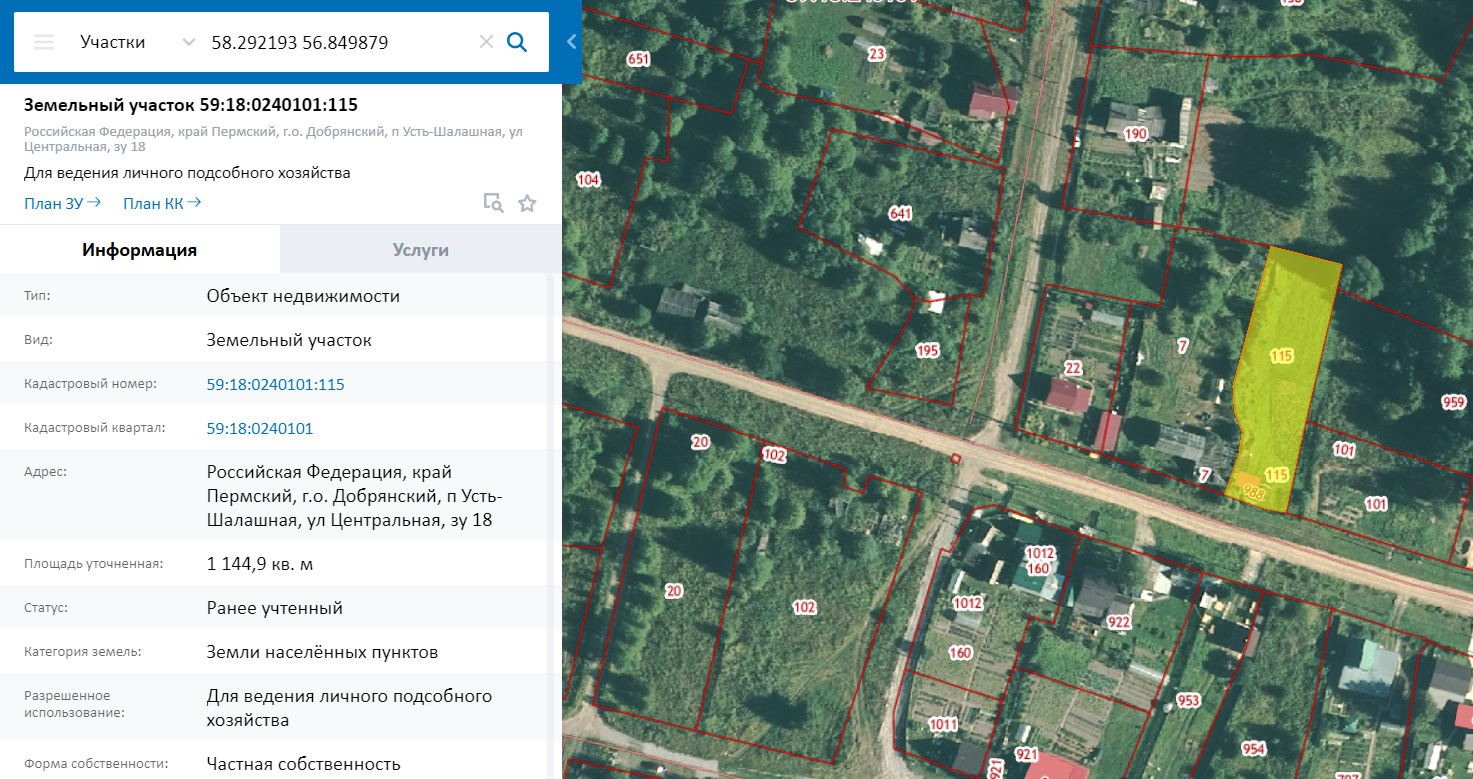Clear the coordinates with the X icon
The height and width of the screenshot is (779, 1473).
pyautogui.click(x=486, y=42)
